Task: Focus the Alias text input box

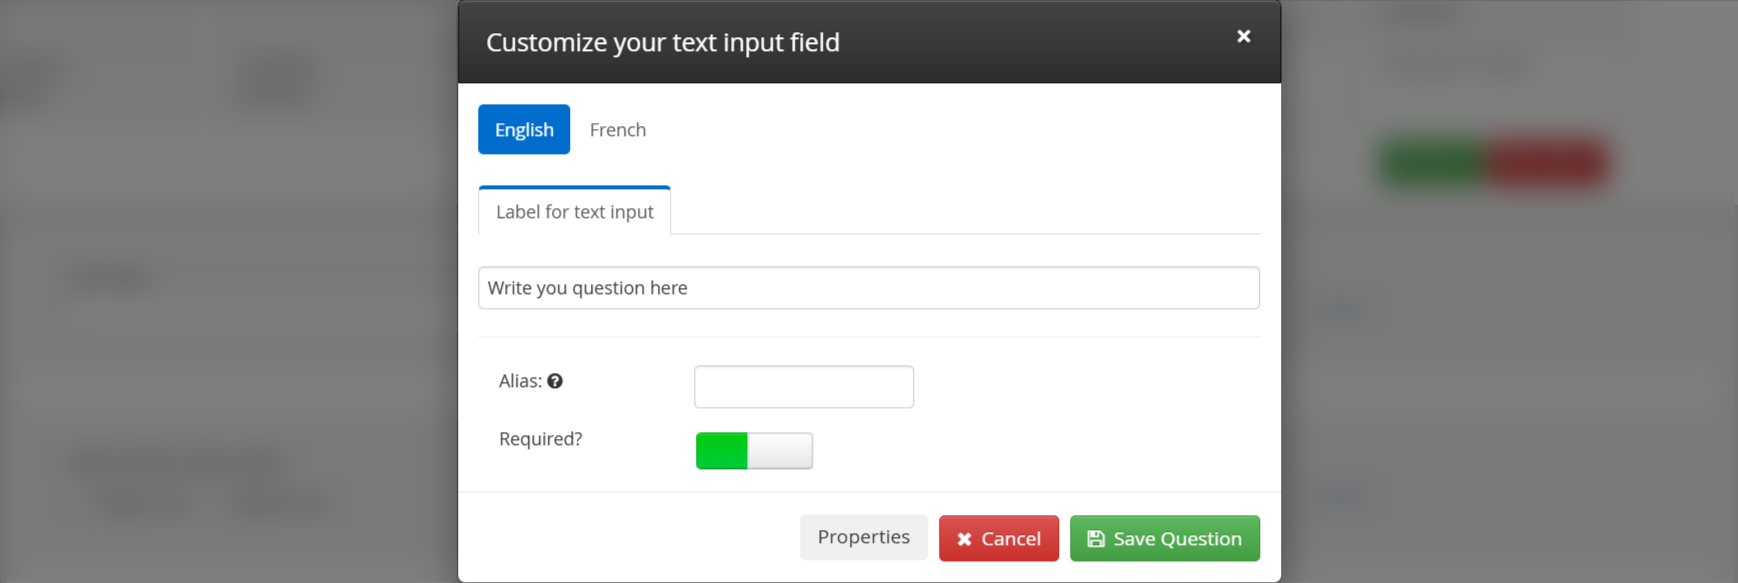Action: (803, 387)
